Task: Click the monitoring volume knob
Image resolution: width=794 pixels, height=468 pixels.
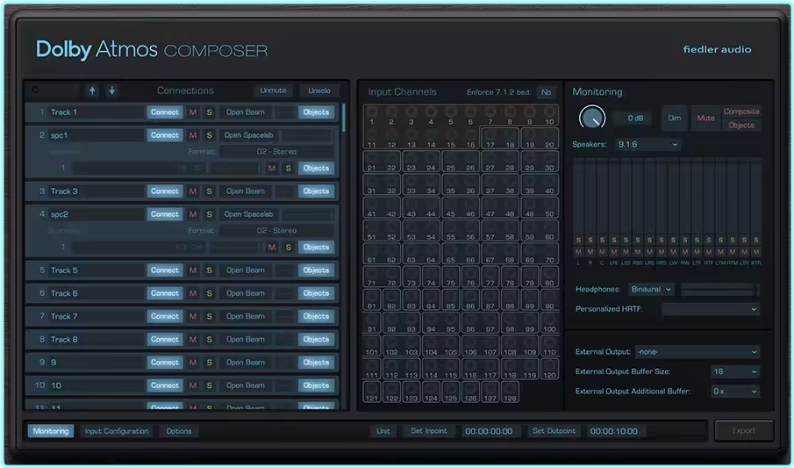Action: pyautogui.click(x=591, y=118)
